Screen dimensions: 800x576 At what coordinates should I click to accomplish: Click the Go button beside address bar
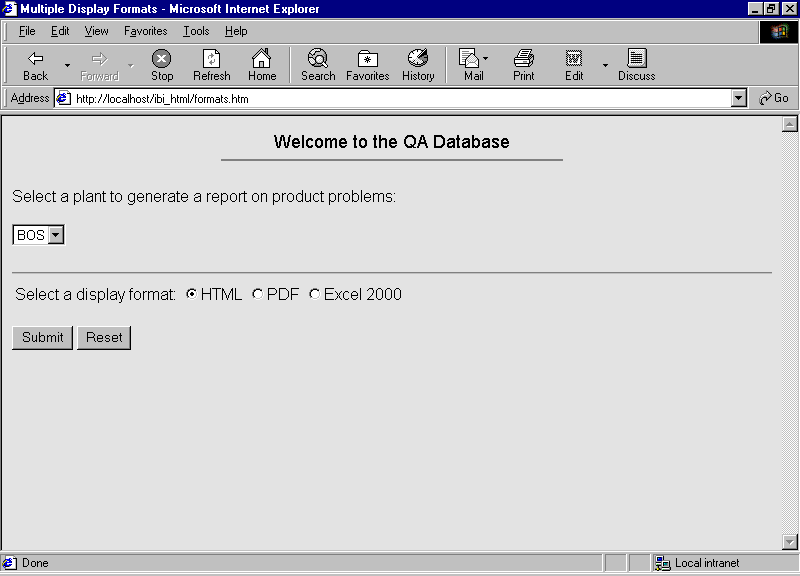773,98
